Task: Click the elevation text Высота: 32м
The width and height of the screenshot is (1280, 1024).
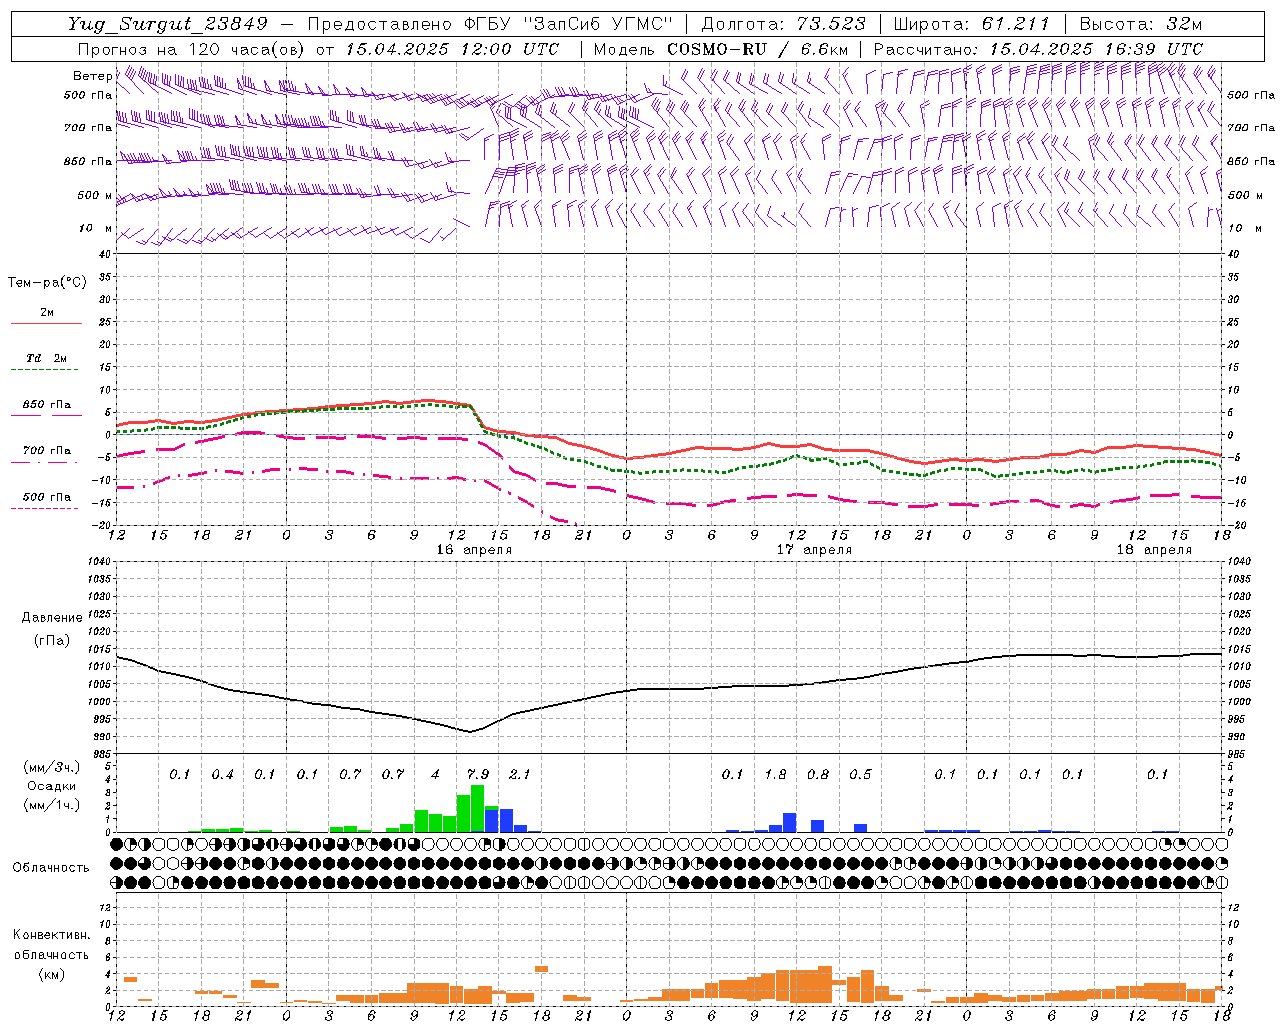Action: [1141, 24]
